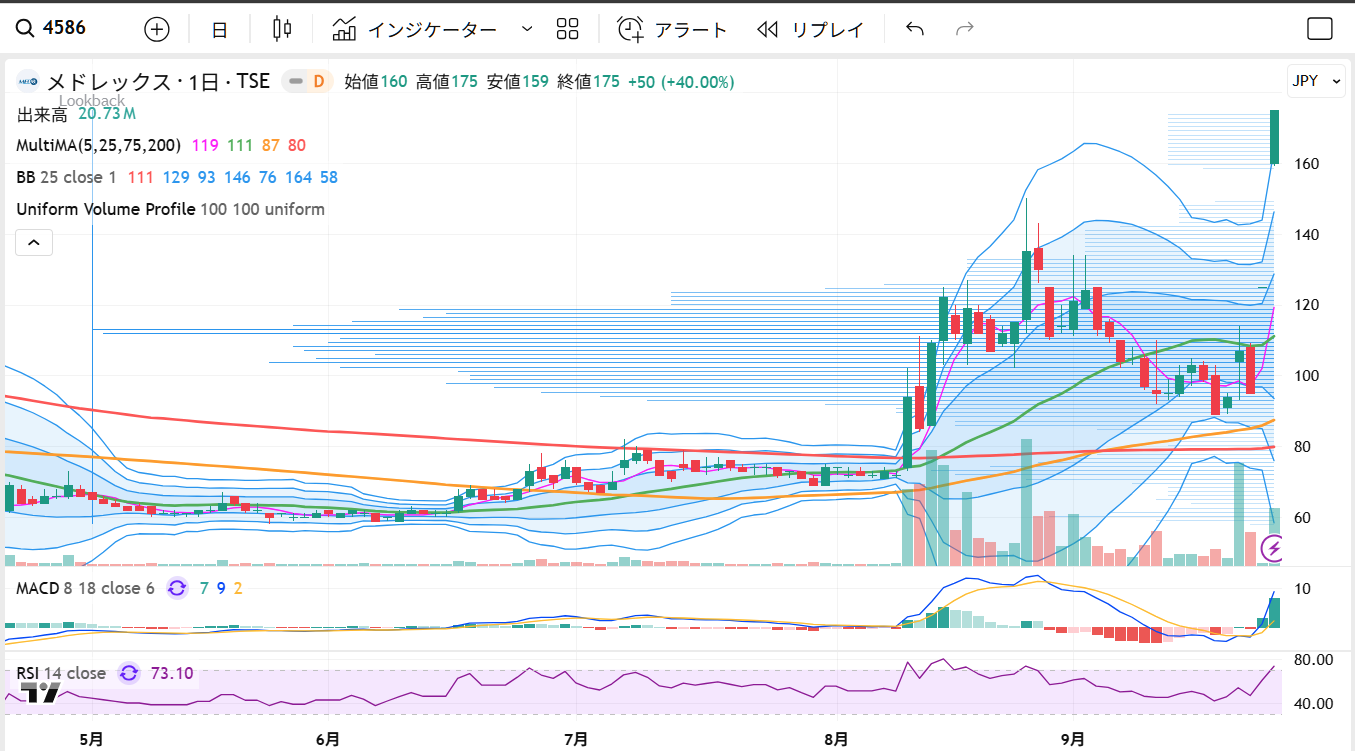The image size is (1355, 751).
Task: Open the JPY currency dropdown
Action: click(1315, 82)
